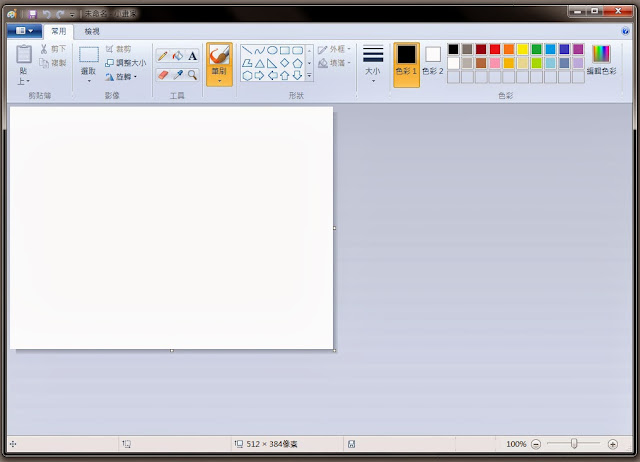Click the Paste clipboard icon
The height and width of the screenshot is (462, 640).
(24, 54)
